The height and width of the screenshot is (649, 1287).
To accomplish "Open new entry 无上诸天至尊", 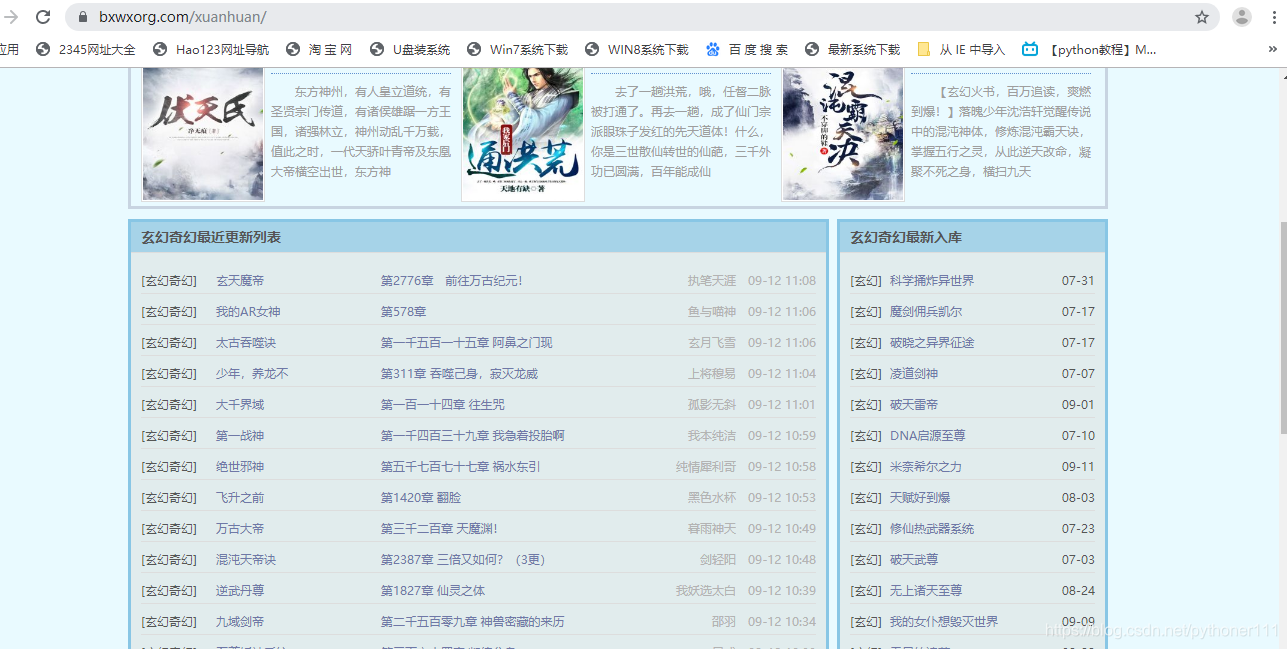I will 926,591.
